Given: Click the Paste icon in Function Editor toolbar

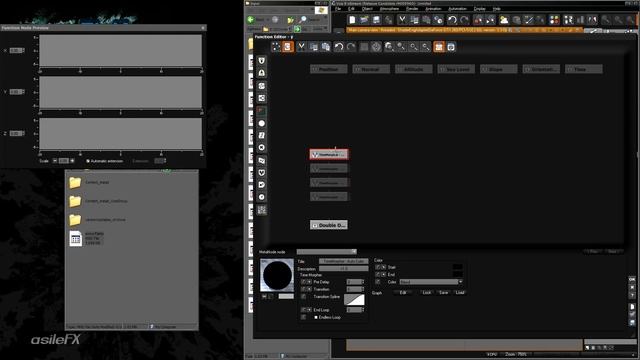Looking at the screenshot, I should click(326, 47).
